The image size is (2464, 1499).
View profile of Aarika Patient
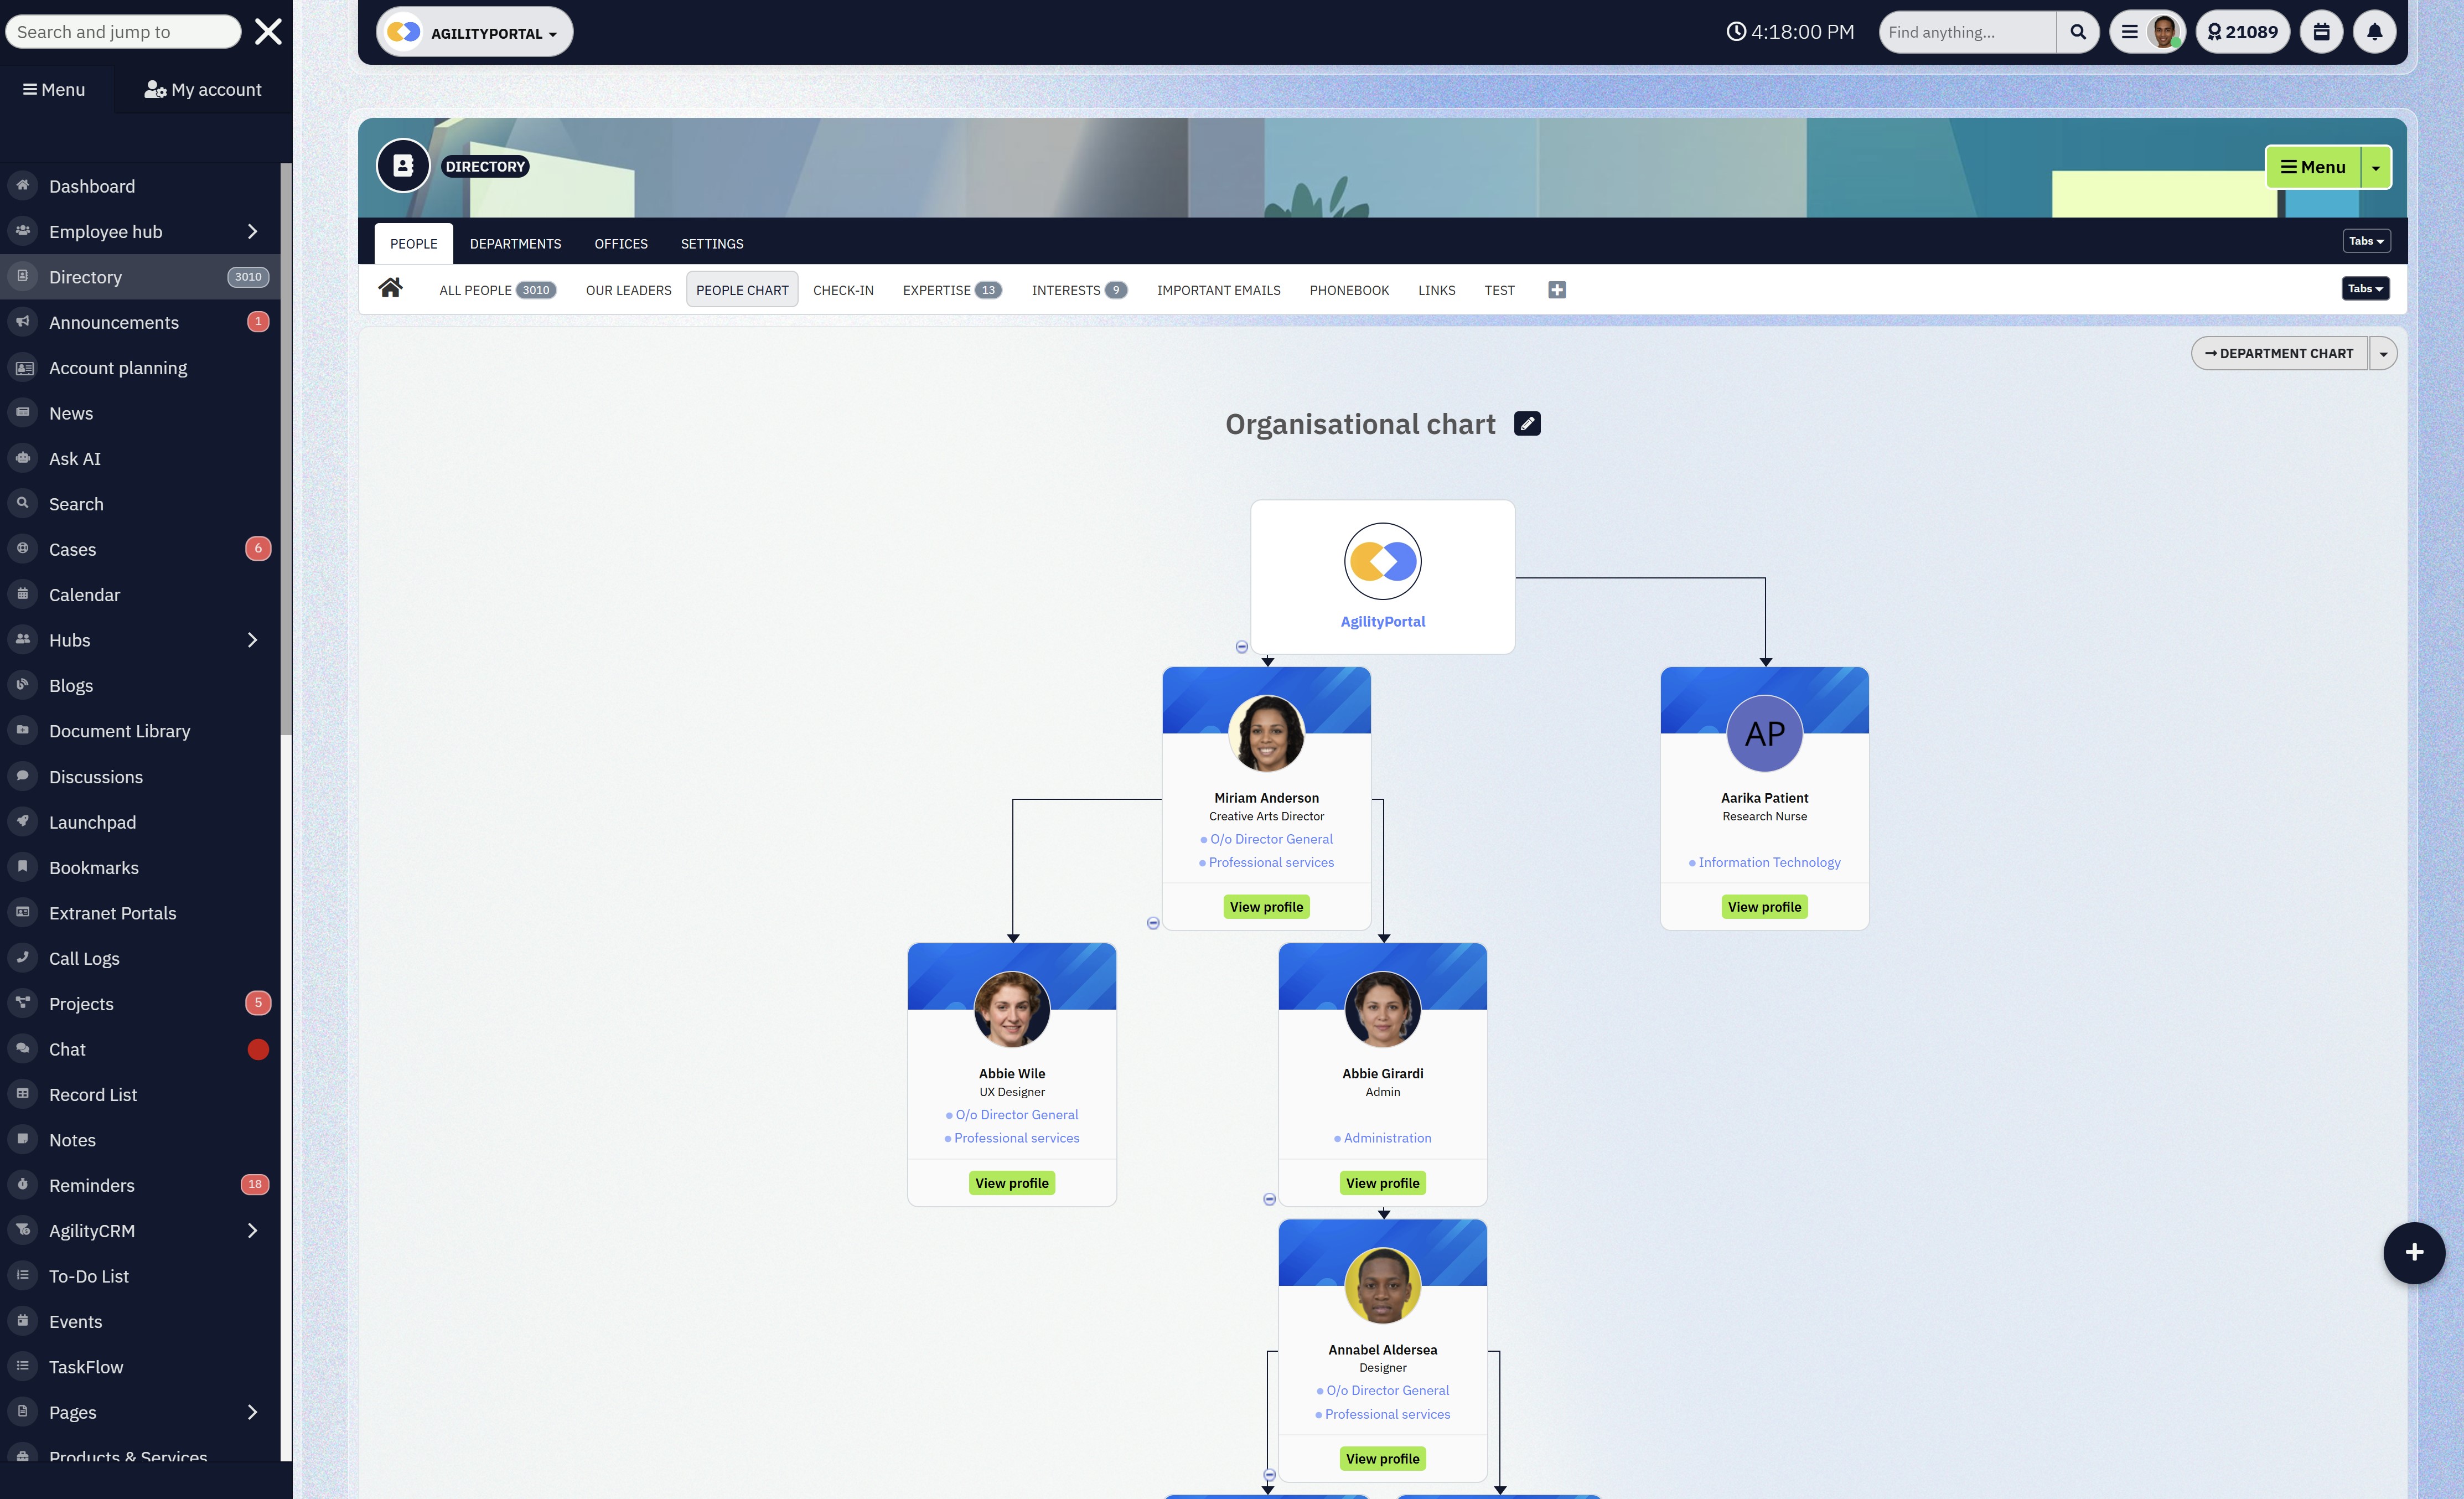coord(1764,907)
